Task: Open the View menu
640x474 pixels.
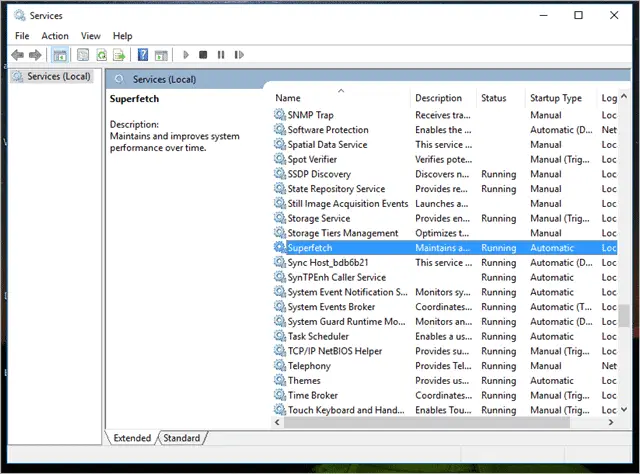Action: [91, 36]
